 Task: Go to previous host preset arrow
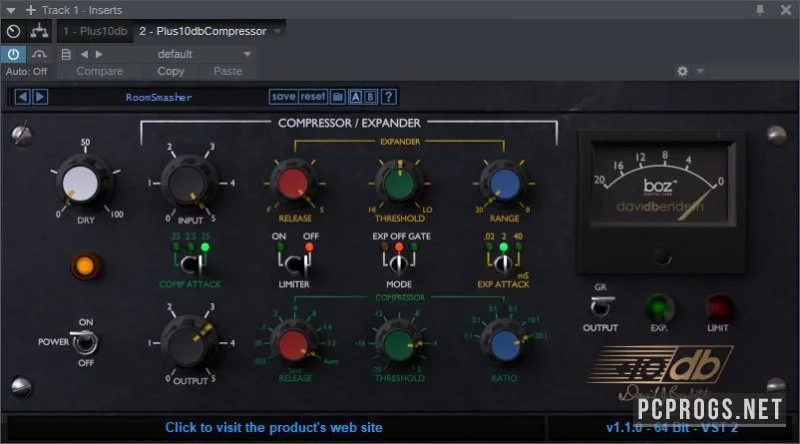pyautogui.click(x=84, y=54)
